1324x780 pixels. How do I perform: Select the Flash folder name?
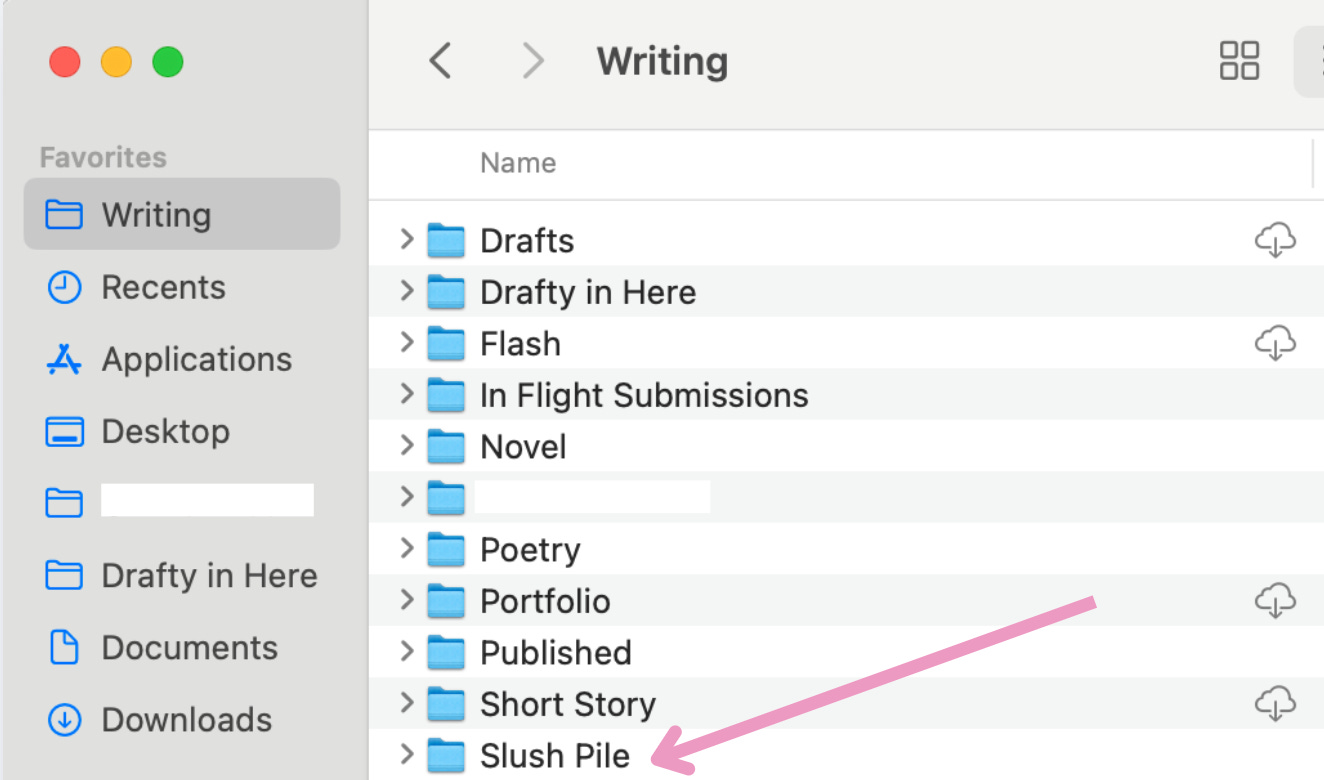520,344
